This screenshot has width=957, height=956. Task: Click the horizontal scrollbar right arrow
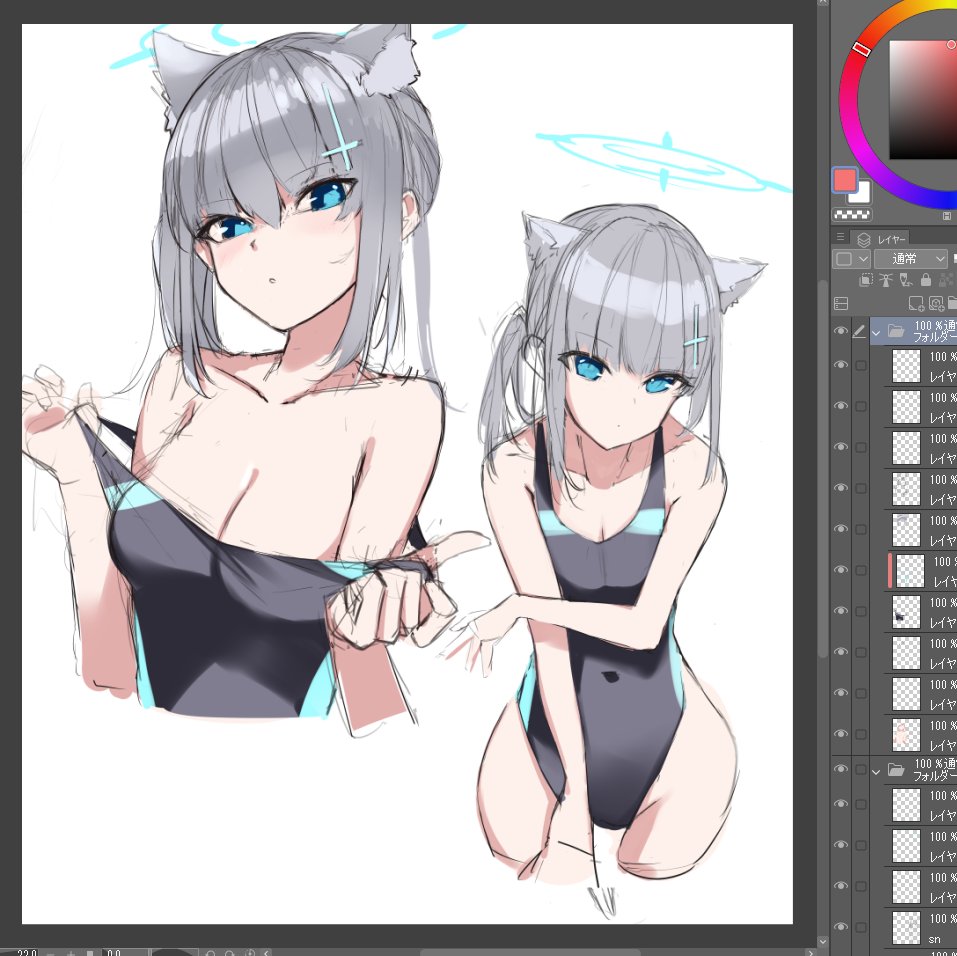811,952
